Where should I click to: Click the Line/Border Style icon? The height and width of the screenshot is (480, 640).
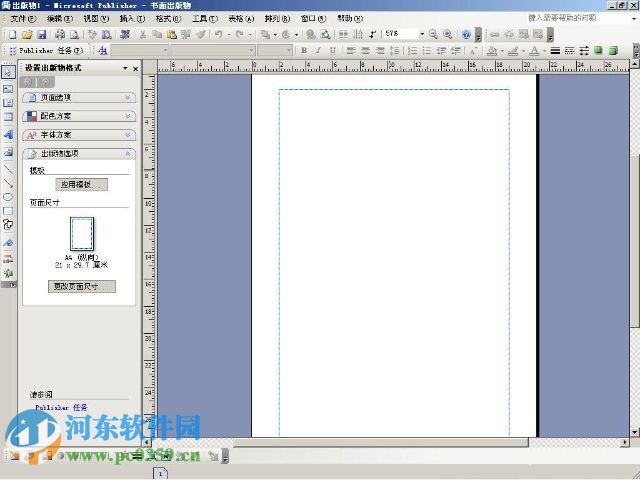pyautogui.click(x=555, y=51)
